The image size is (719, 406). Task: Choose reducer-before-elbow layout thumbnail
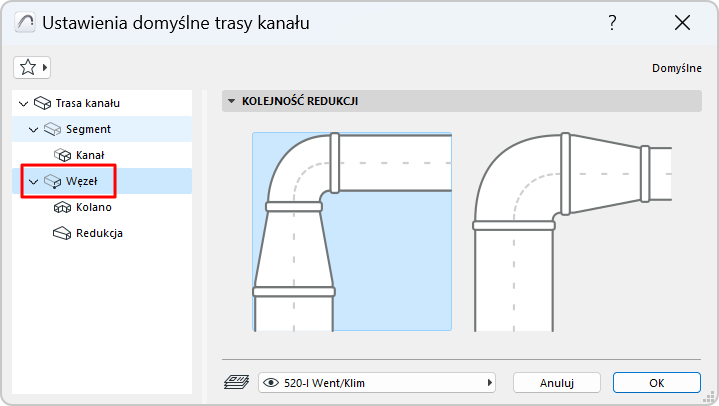coord(351,231)
